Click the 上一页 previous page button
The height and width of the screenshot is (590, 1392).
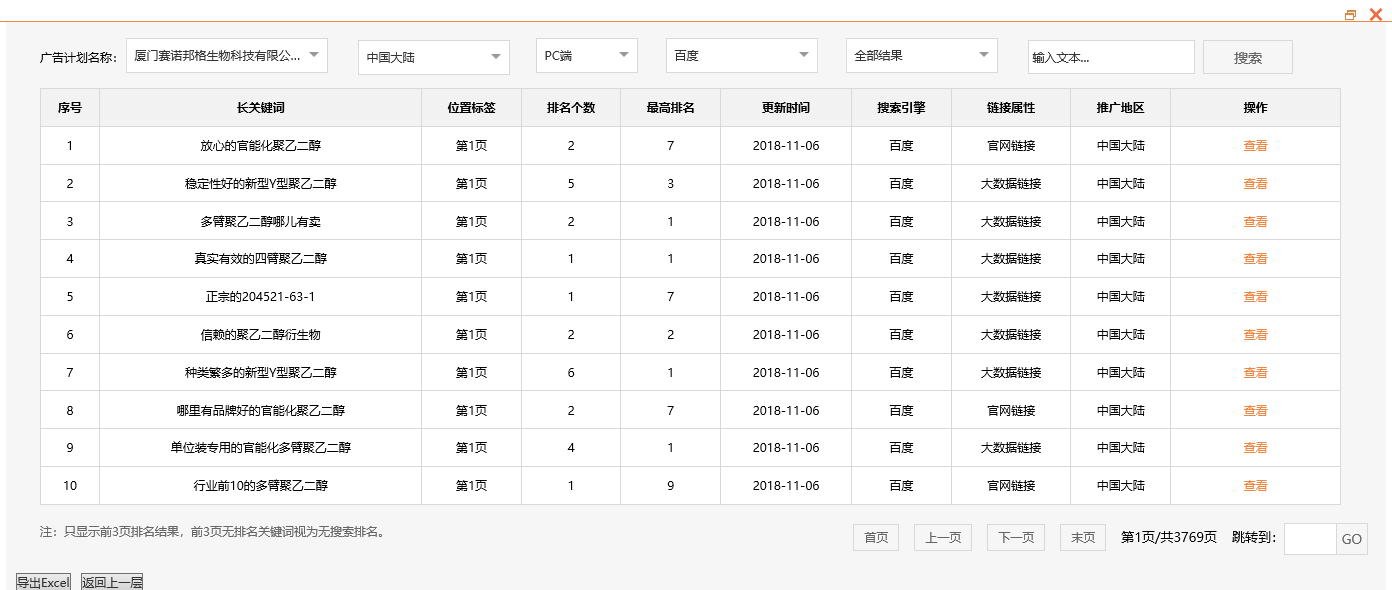942,537
